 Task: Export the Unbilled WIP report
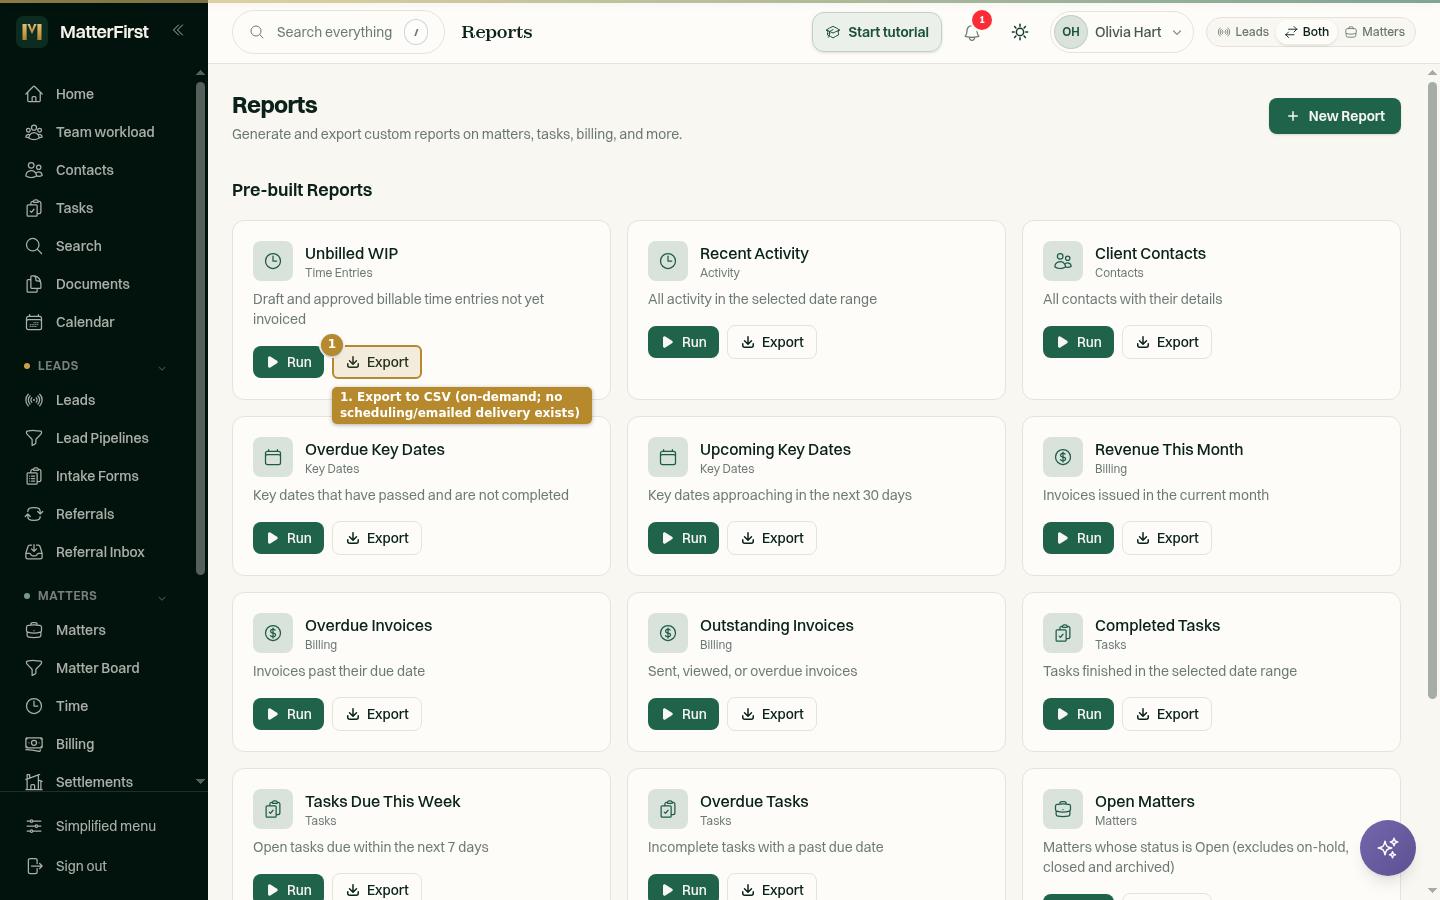click(377, 362)
